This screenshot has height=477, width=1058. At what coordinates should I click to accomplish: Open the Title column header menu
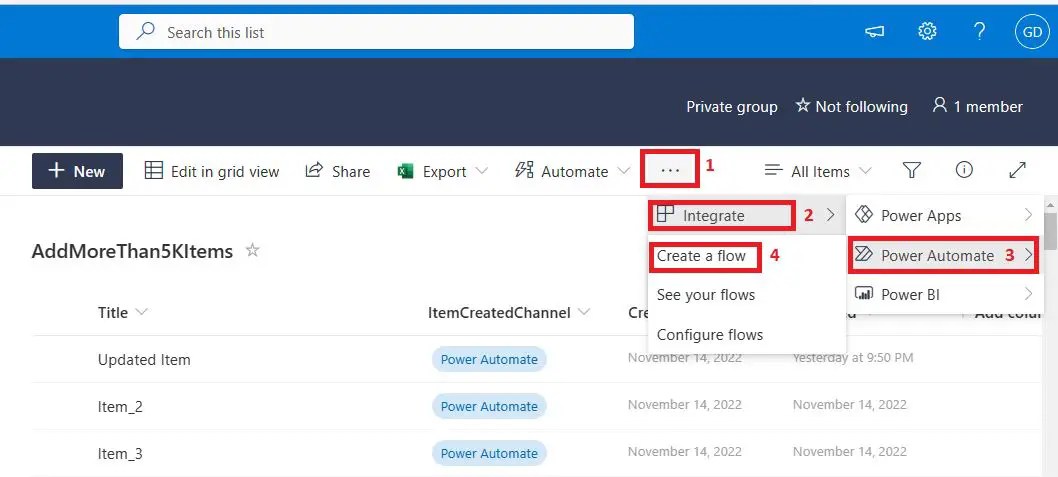(123, 312)
